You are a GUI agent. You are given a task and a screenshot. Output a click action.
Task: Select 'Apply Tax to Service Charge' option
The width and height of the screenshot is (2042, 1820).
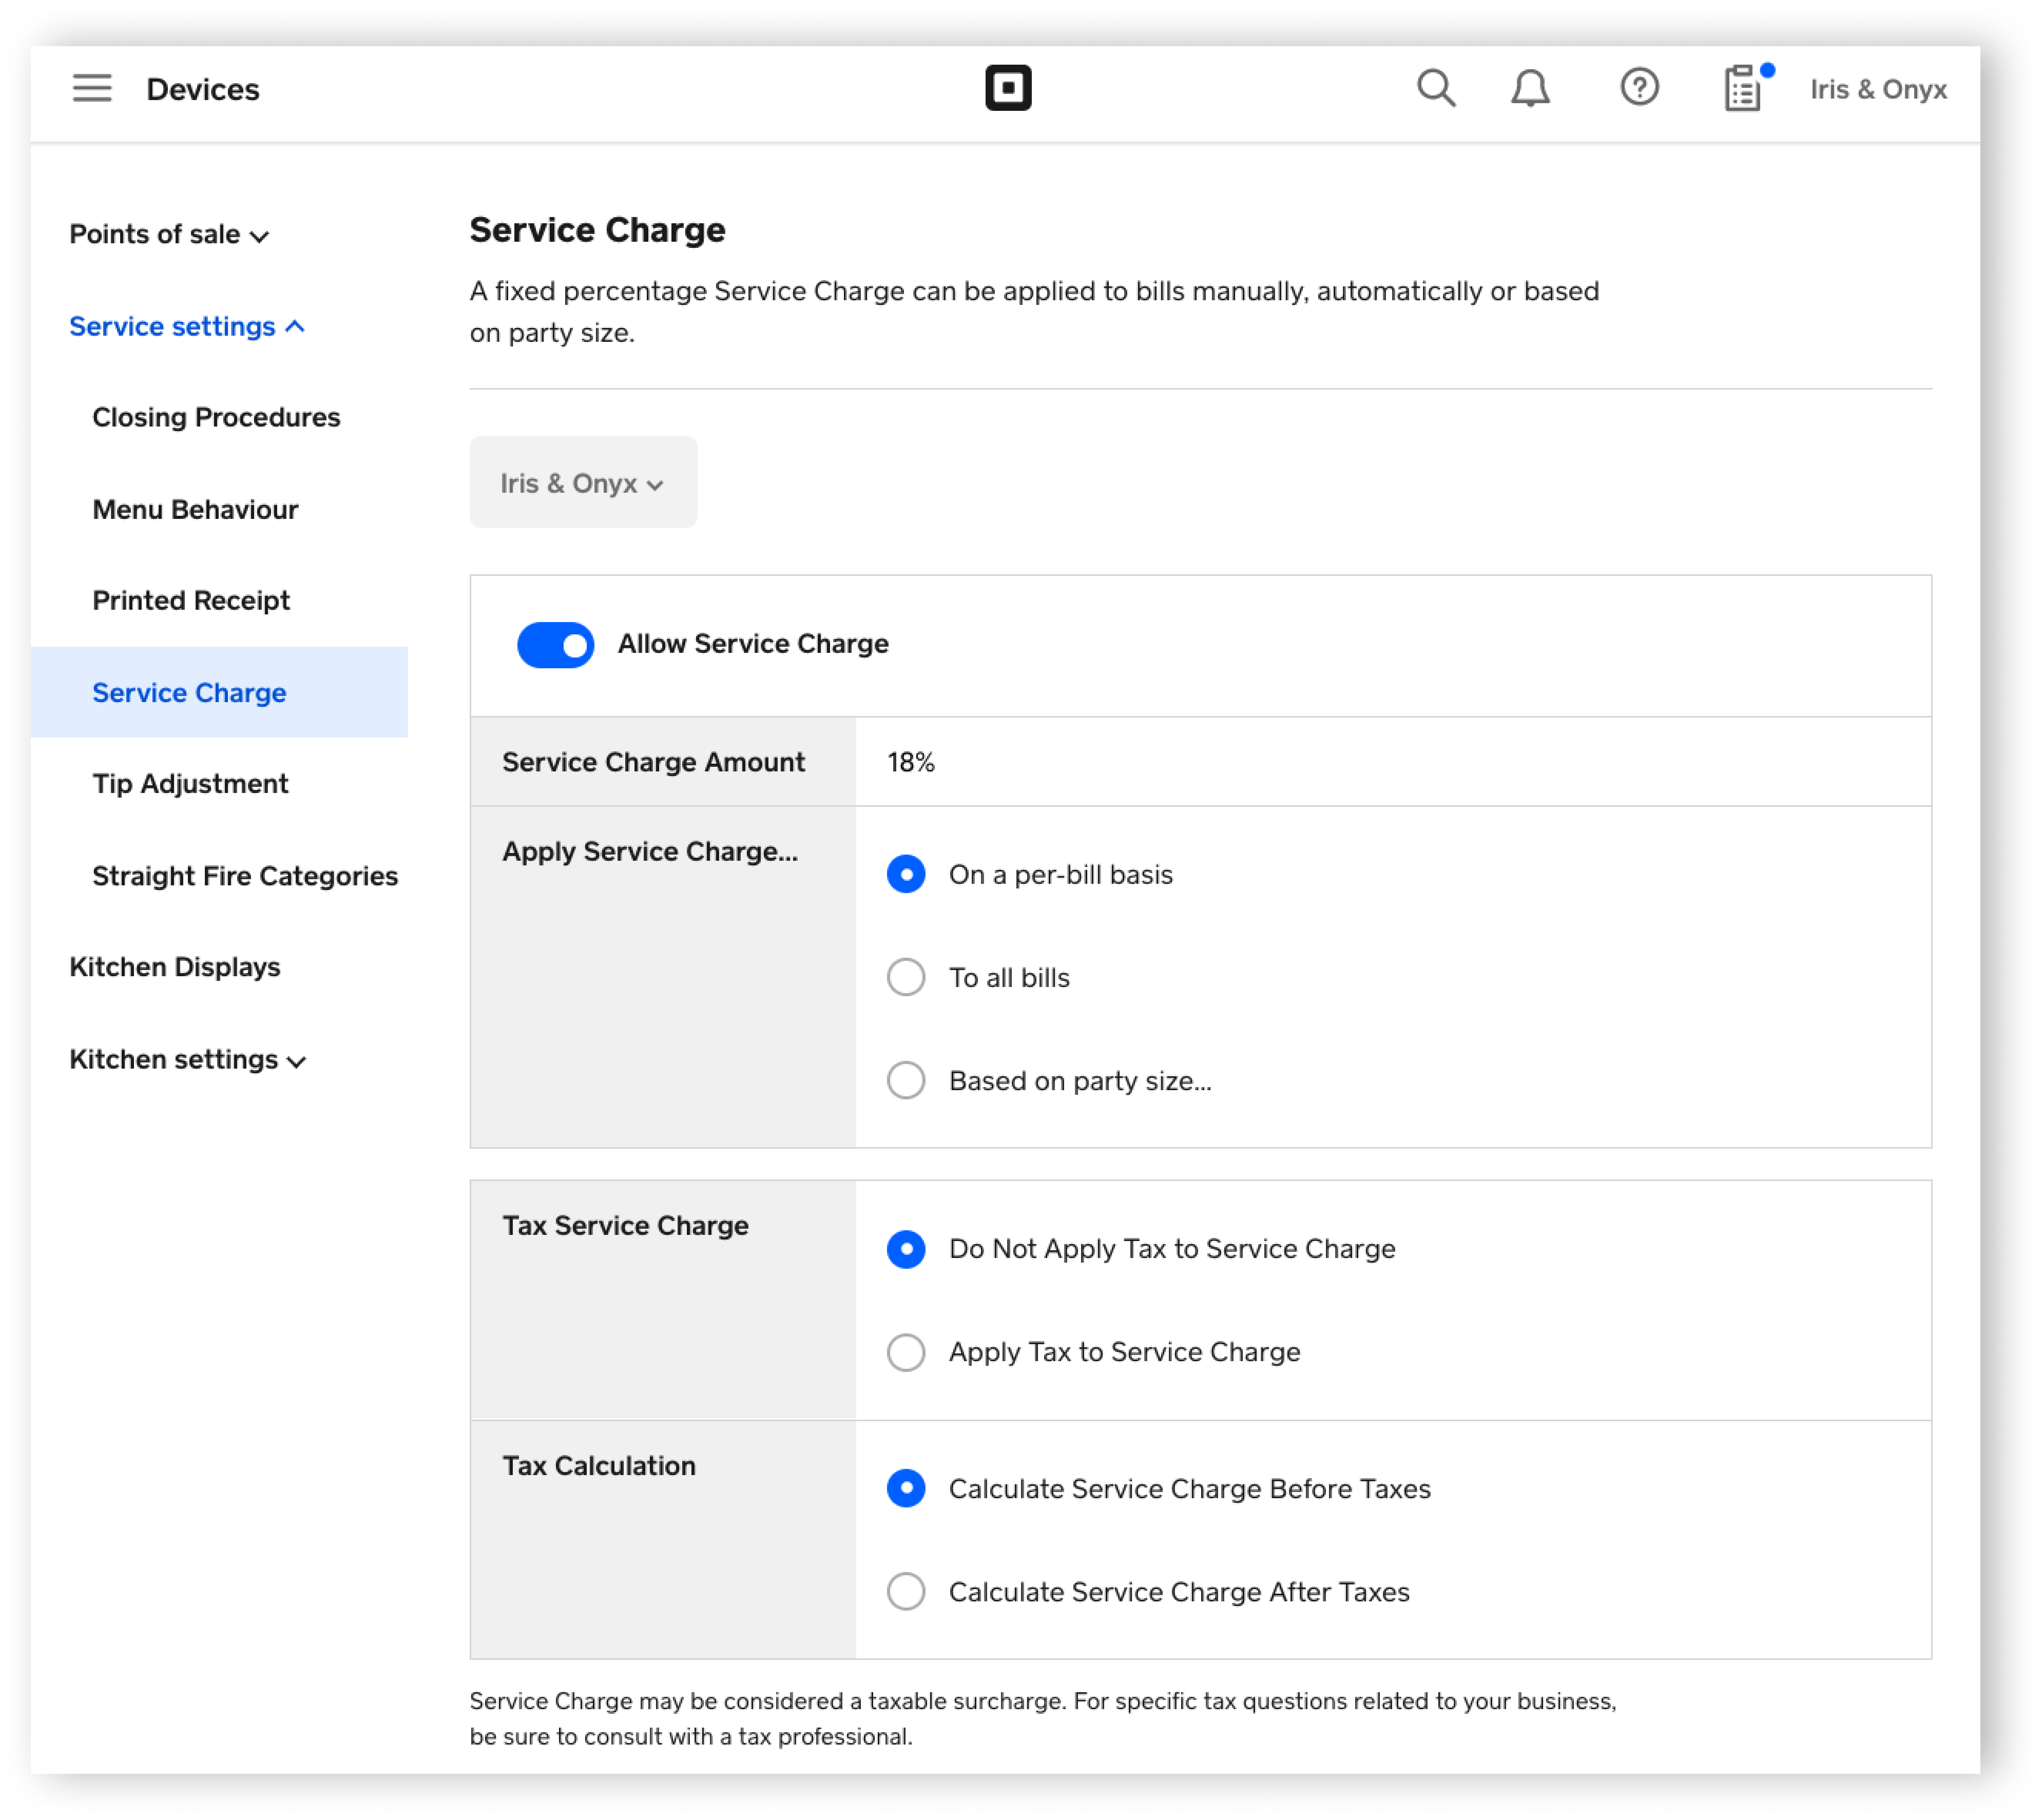tap(907, 1351)
